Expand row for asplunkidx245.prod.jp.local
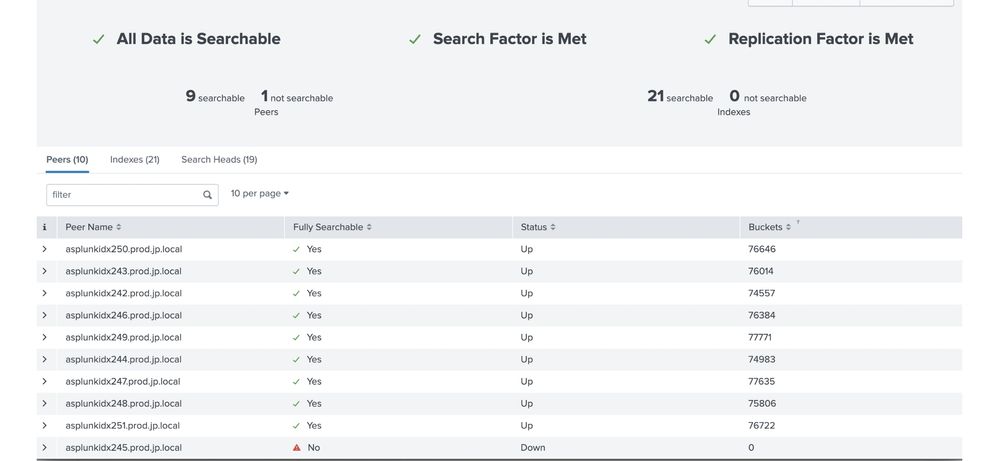Viewport: 999px width, 461px height. coord(44,448)
